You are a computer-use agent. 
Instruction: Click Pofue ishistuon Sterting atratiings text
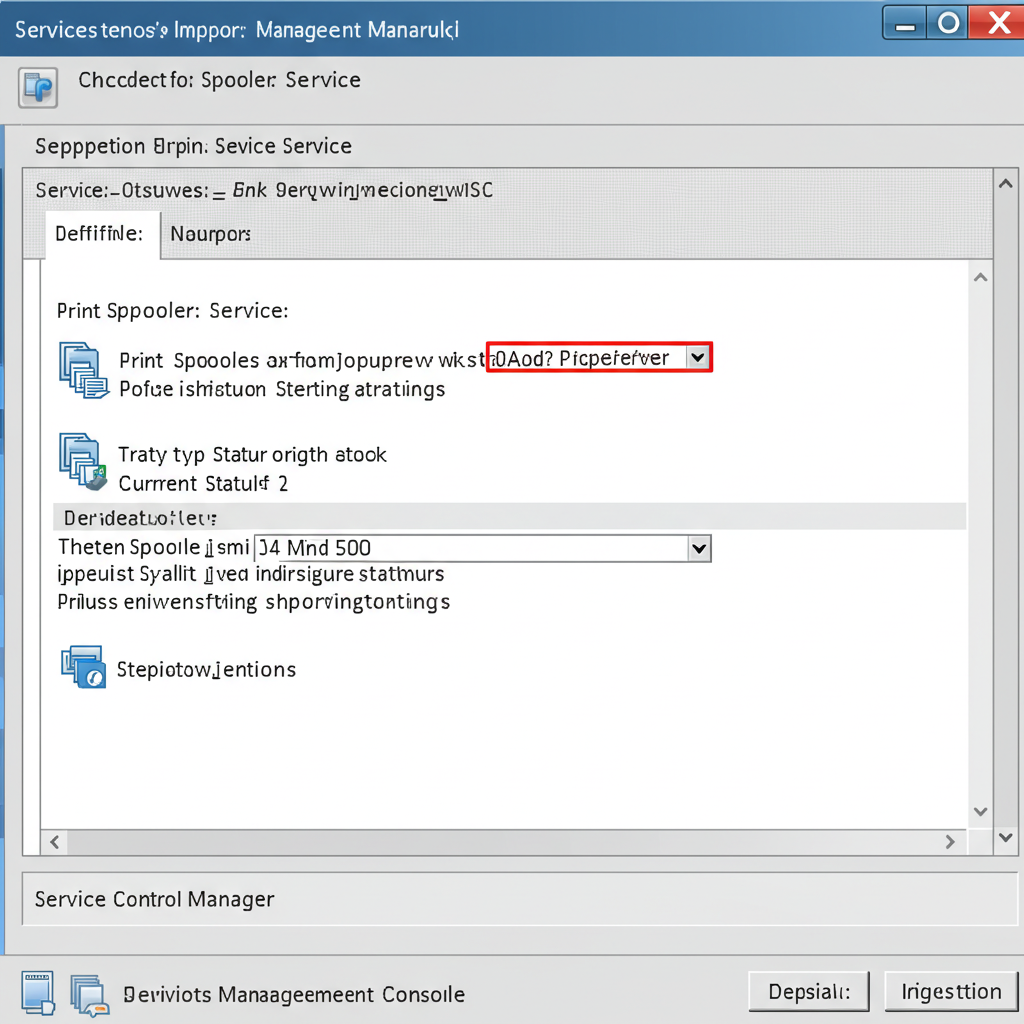click(282, 389)
